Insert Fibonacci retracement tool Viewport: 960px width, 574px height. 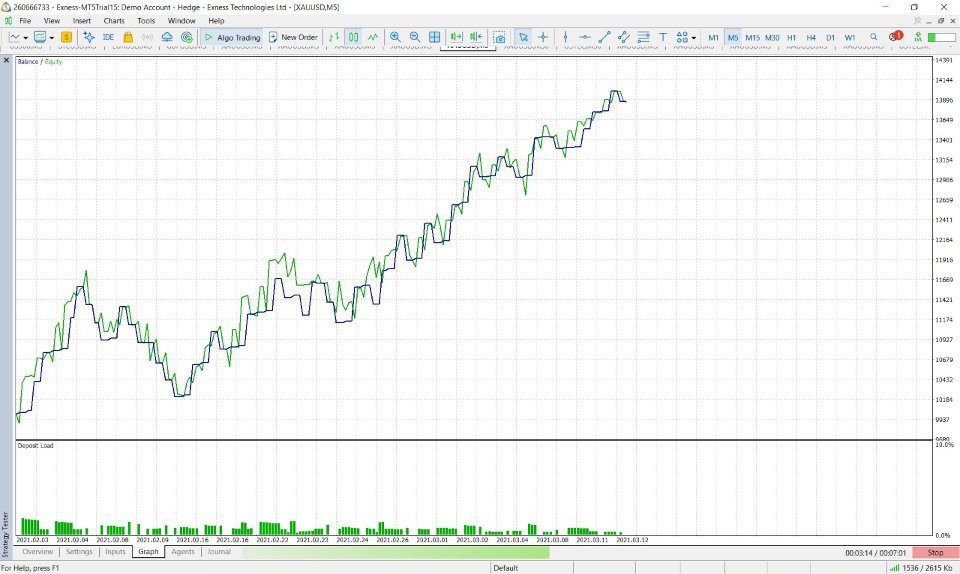coord(643,37)
